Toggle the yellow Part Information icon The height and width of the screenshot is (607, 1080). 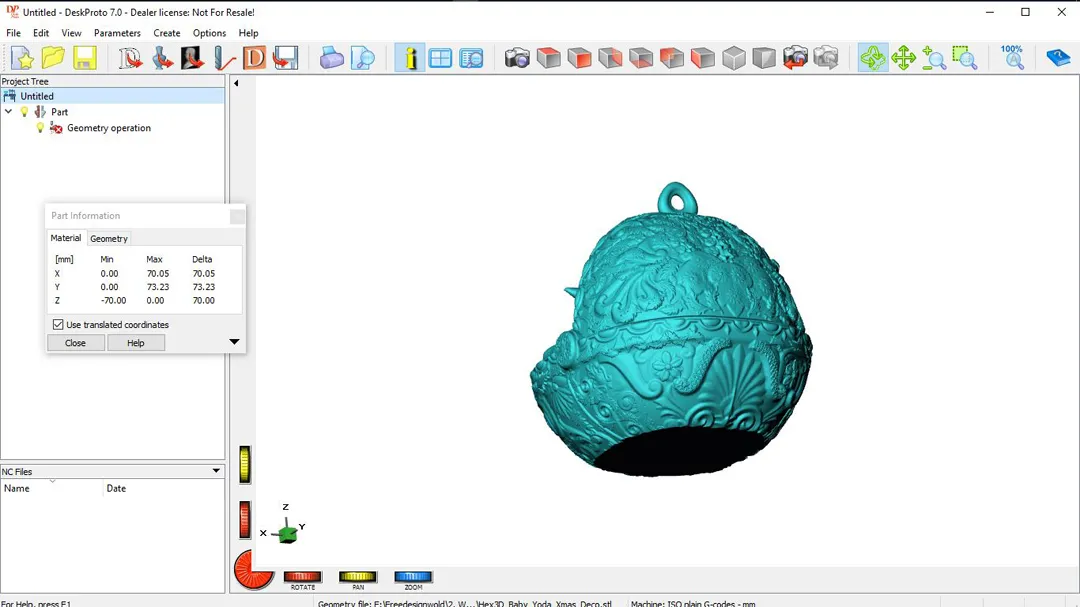click(x=409, y=58)
